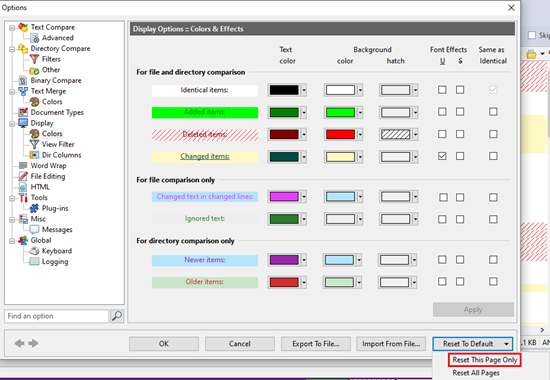The width and height of the screenshot is (550, 380).
Task: Open the Tools icon in tree
Action: 23,198
